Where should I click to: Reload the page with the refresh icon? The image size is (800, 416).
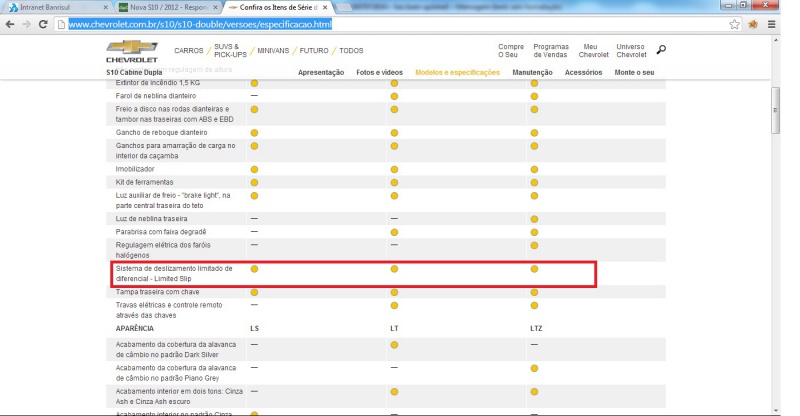(x=43, y=24)
